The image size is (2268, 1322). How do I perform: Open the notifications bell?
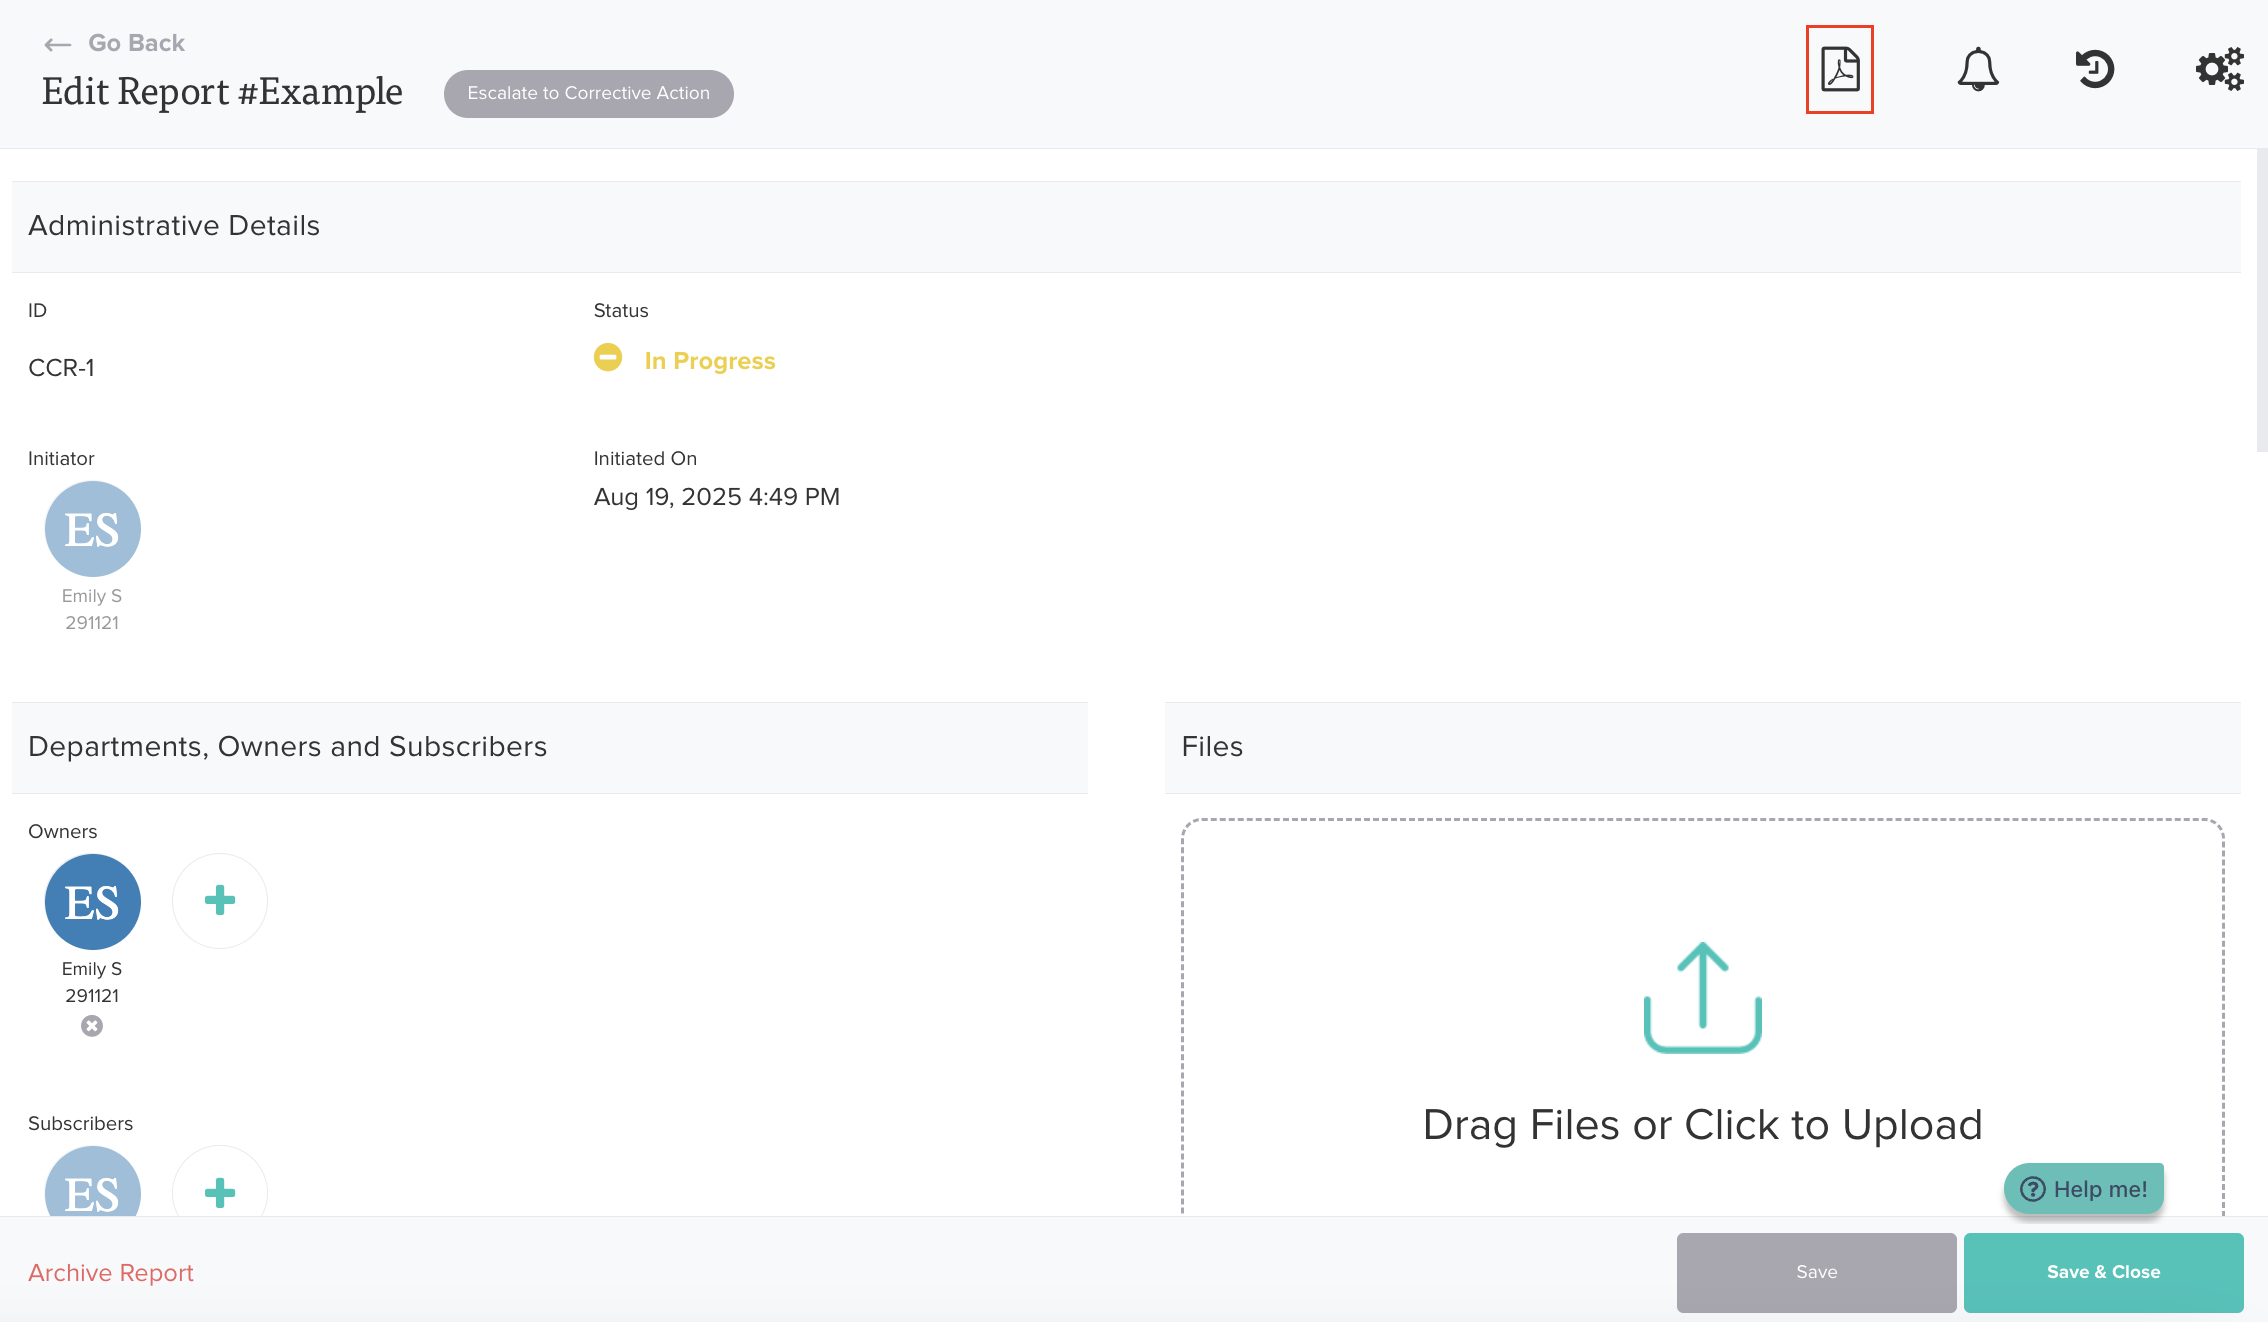click(x=1977, y=69)
